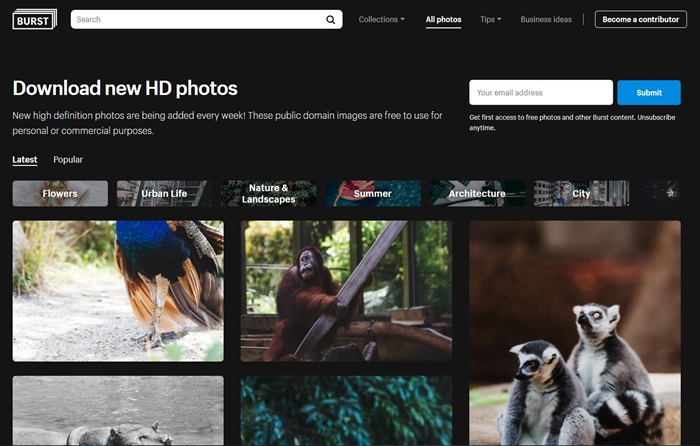Open Nature & Landscapes category
The image size is (700, 446).
point(268,193)
